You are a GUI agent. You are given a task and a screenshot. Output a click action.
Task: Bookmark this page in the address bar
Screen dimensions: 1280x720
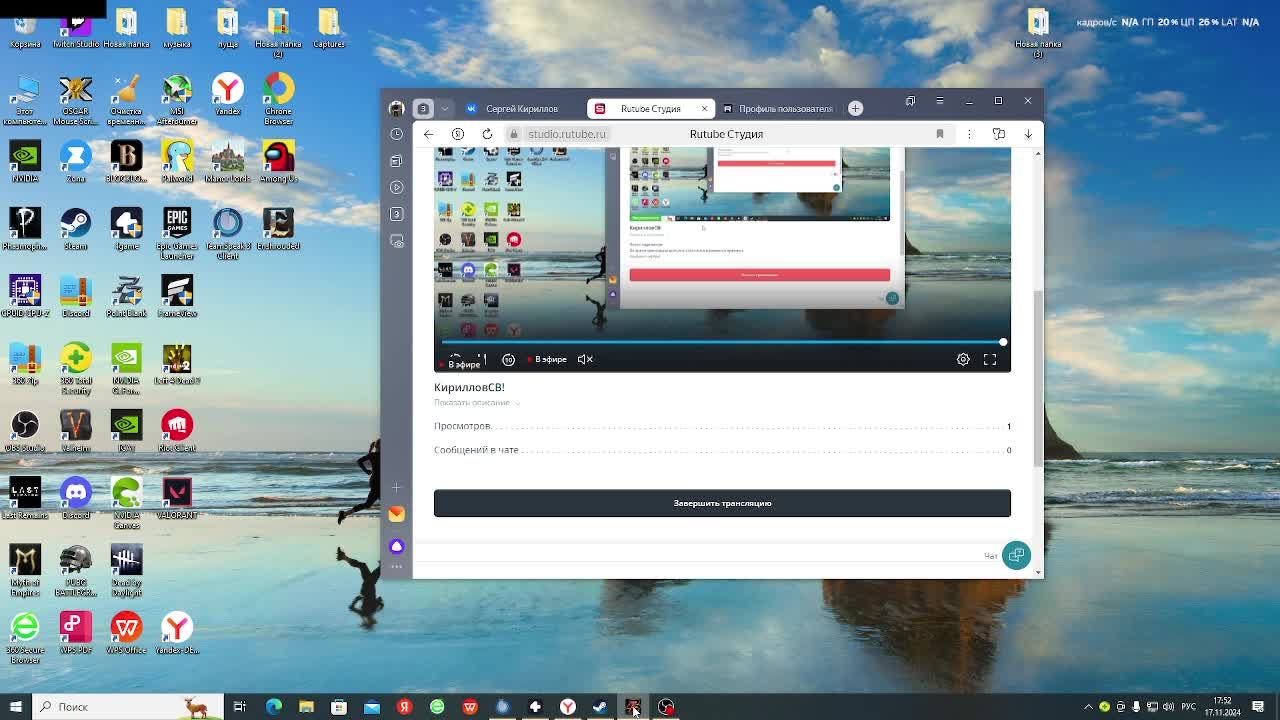[939, 134]
